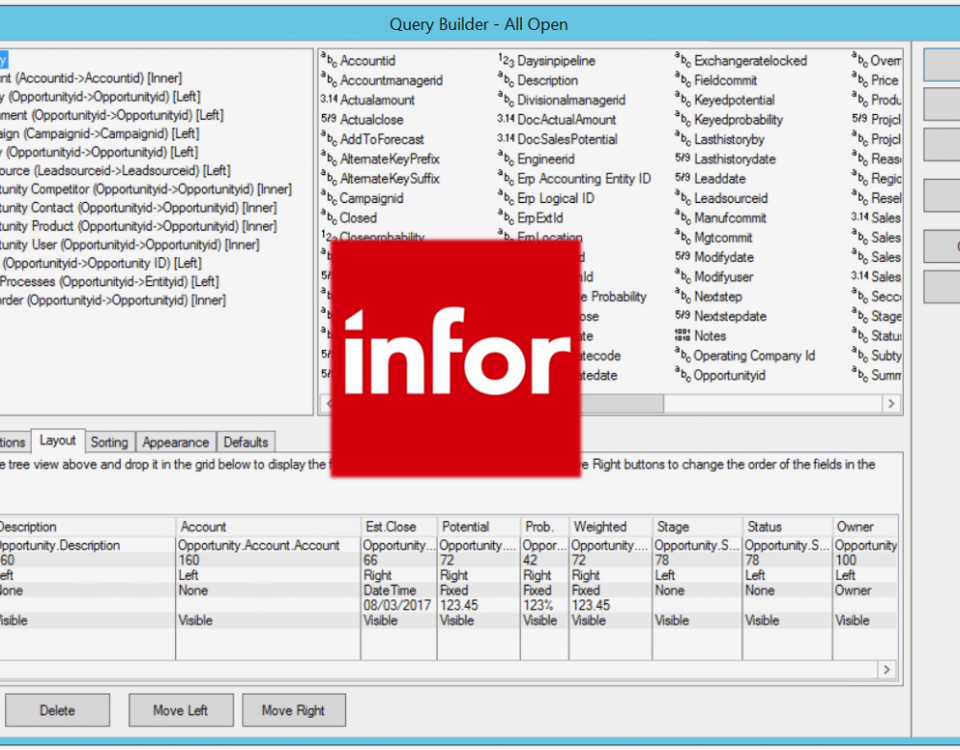
Task: Click right arrow of layout grid scrollbar
Action: [887, 670]
